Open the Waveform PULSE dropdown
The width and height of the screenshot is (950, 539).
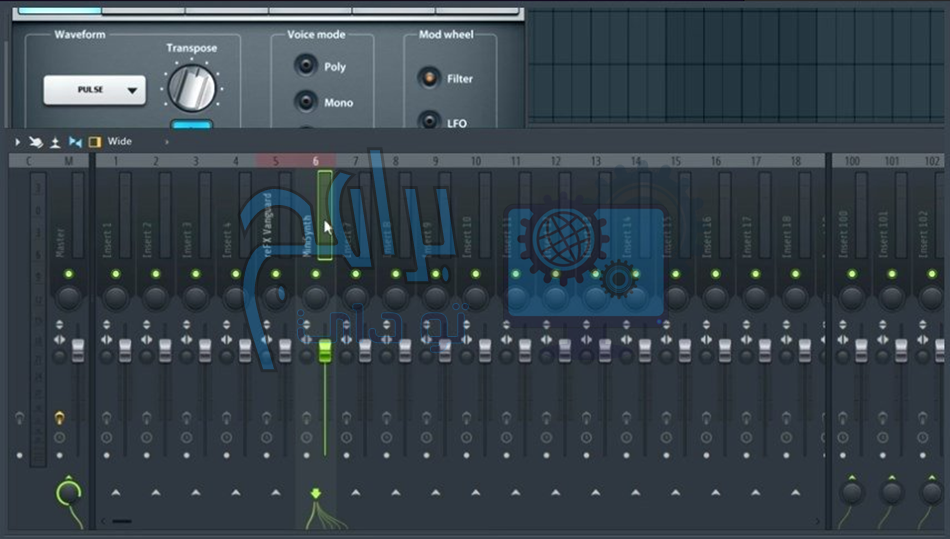(94, 90)
